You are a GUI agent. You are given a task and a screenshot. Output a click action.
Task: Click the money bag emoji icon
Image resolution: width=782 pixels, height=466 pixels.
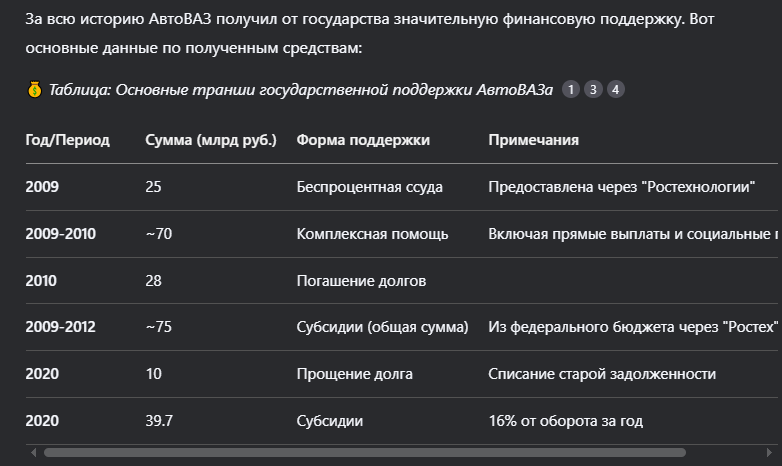(x=34, y=90)
